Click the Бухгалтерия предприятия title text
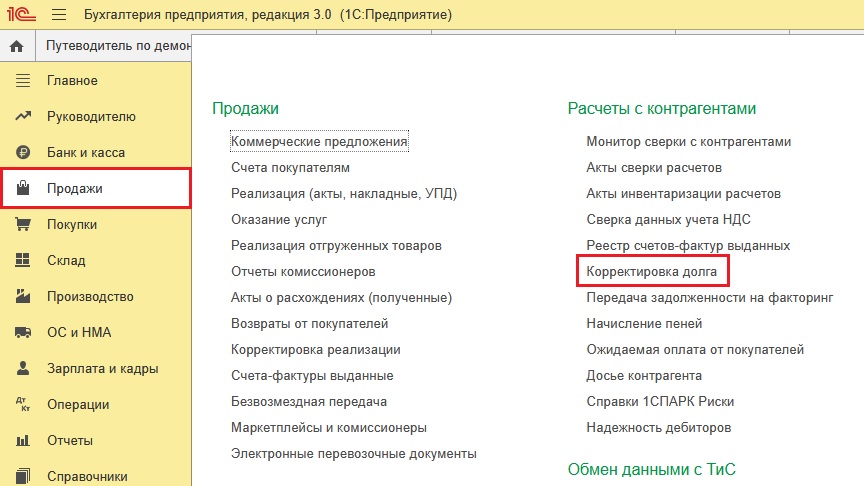The height and width of the screenshot is (486, 864). (x=268, y=14)
